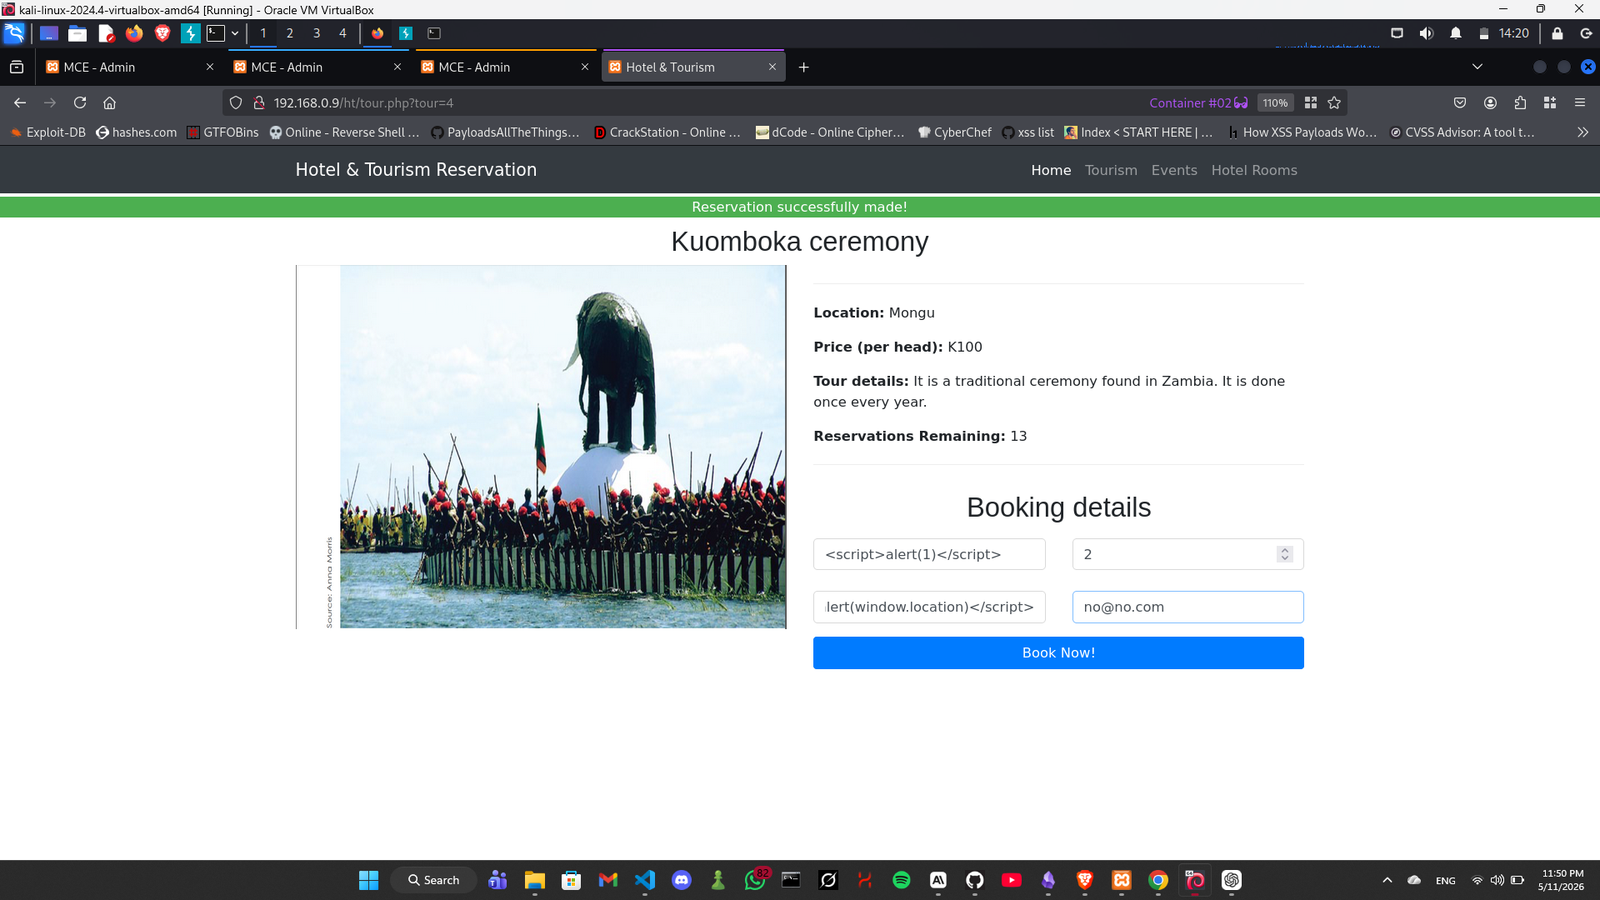
Task: Open Windows clock showing 11:50 PM
Action: [x=1562, y=880]
